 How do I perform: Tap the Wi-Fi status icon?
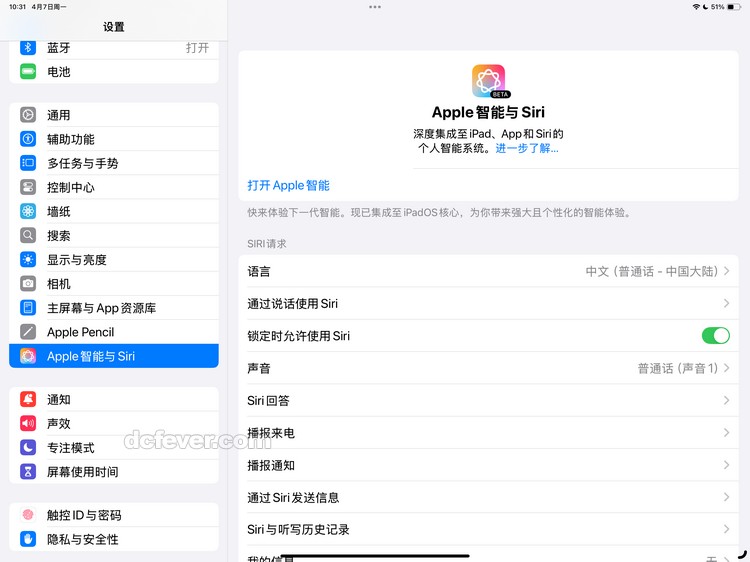point(696,7)
